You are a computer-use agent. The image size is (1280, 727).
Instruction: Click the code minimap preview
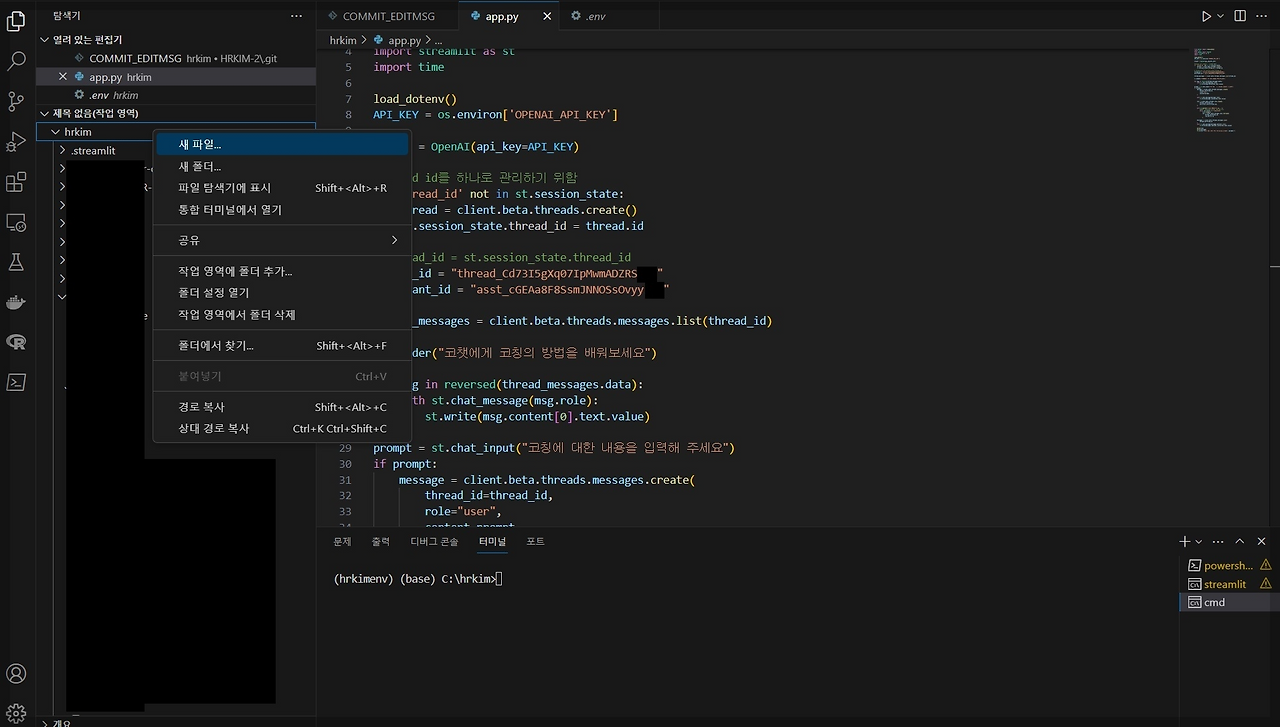coord(1215,90)
